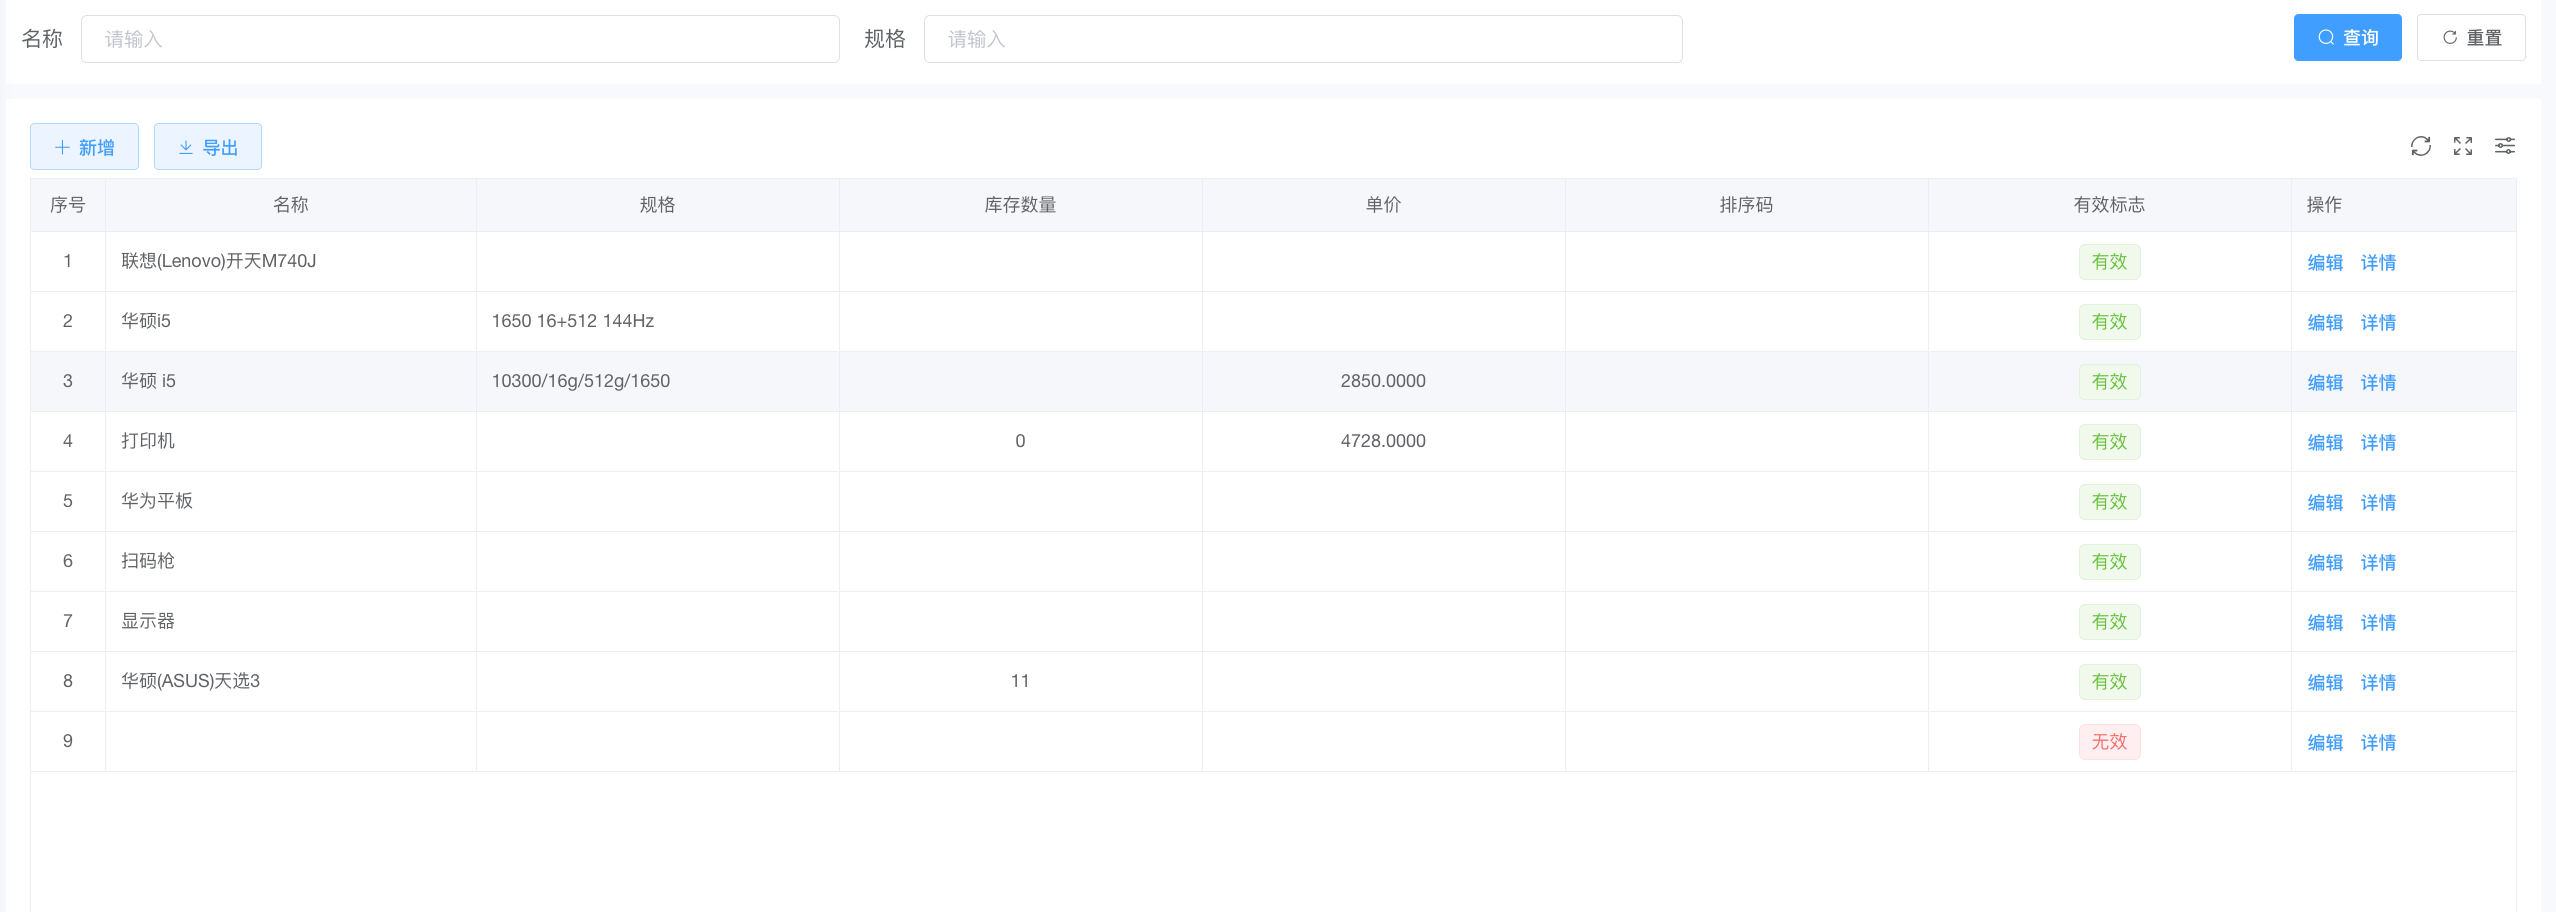This screenshot has width=2556, height=912.
Task: Click the 无效 status tag
Action: coord(2108,742)
